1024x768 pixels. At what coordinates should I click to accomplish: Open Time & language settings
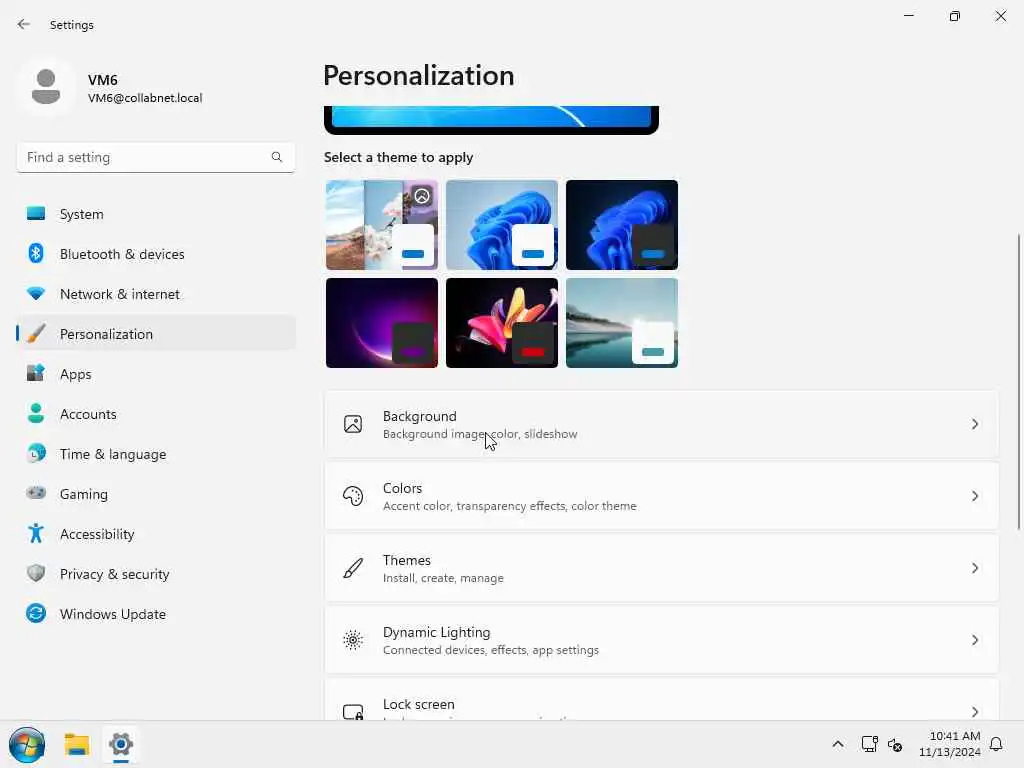coord(156,453)
